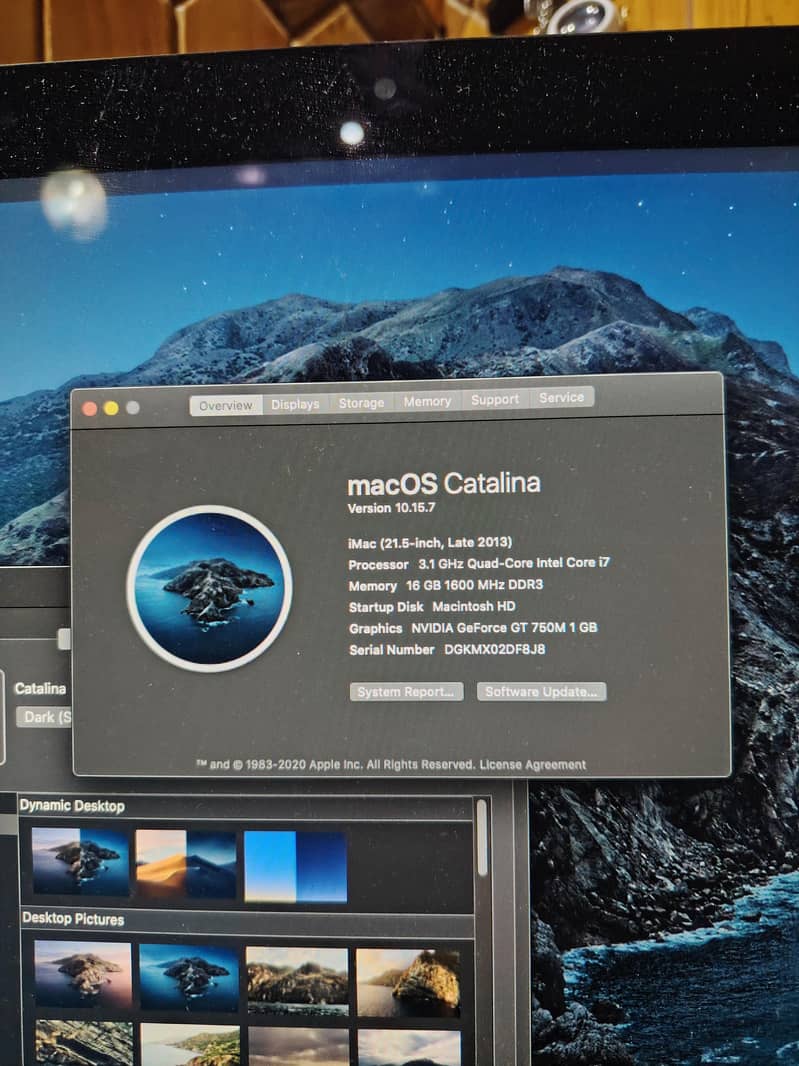This screenshot has width=799, height=1066.
Task: Select the Mojave dune dynamic desktop thumbnail
Action: click(x=186, y=864)
